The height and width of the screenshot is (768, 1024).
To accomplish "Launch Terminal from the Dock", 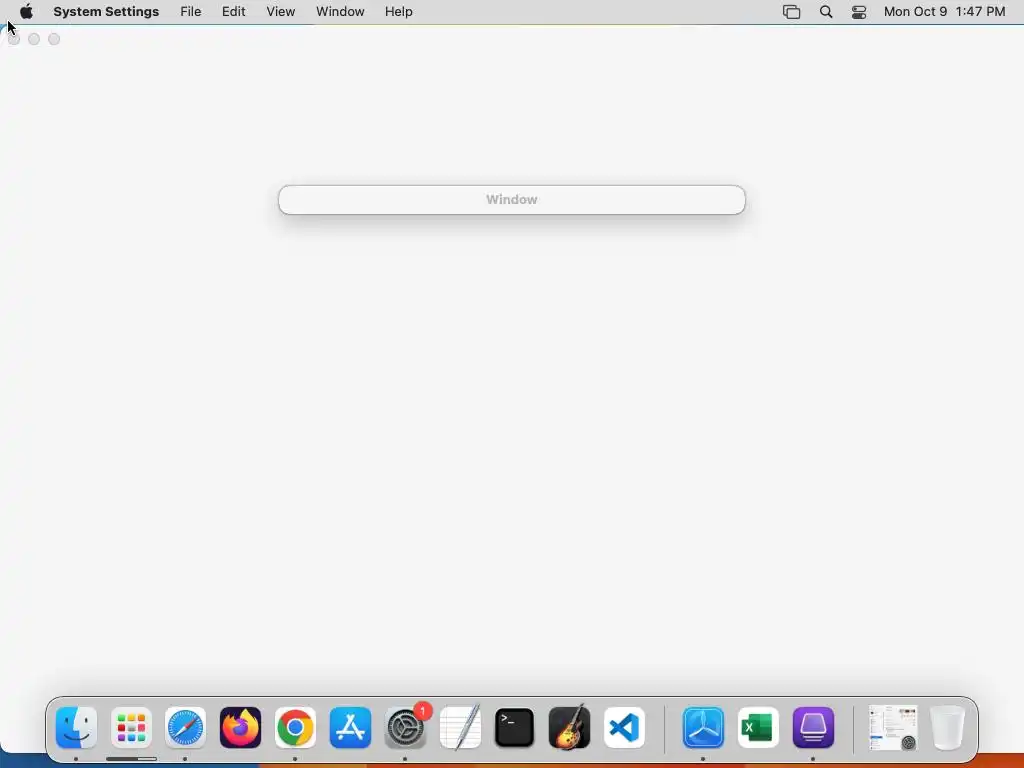I will (x=515, y=728).
